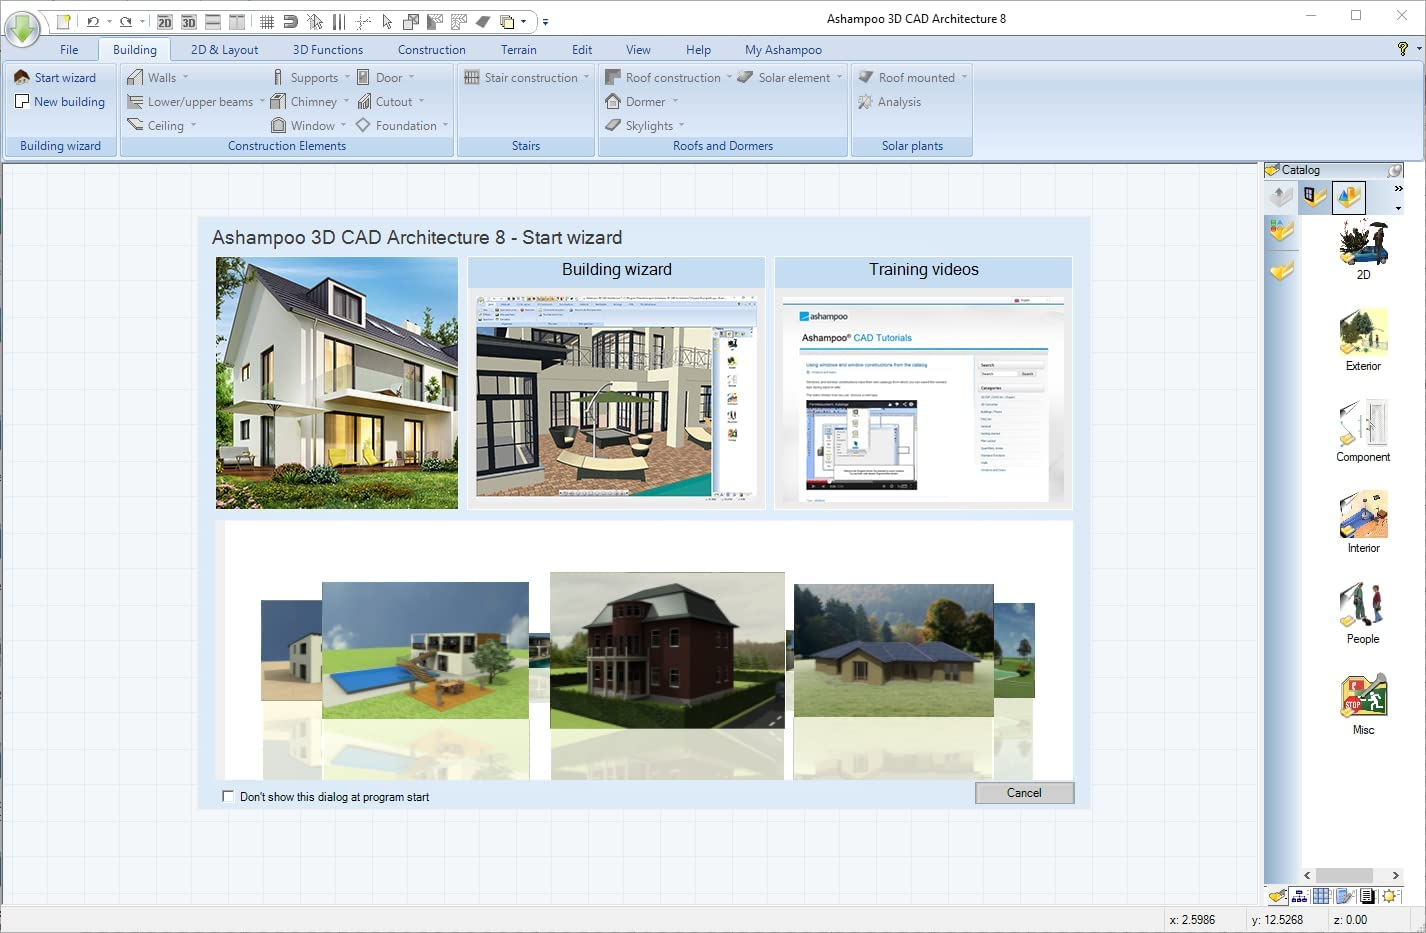1426x933 pixels.
Task: Open the Training videos thumbnail
Action: [x=923, y=383]
